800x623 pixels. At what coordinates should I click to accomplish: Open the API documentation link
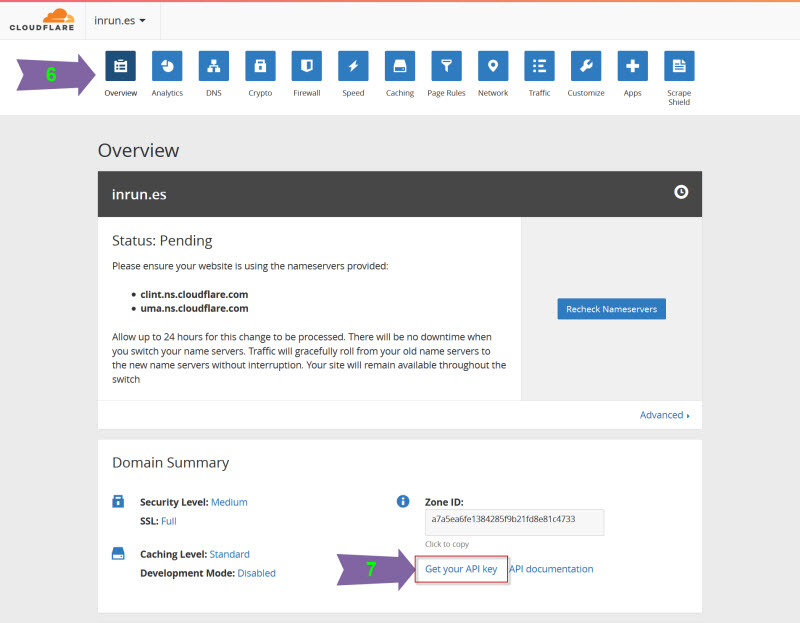pyautogui.click(x=551, y=569)
